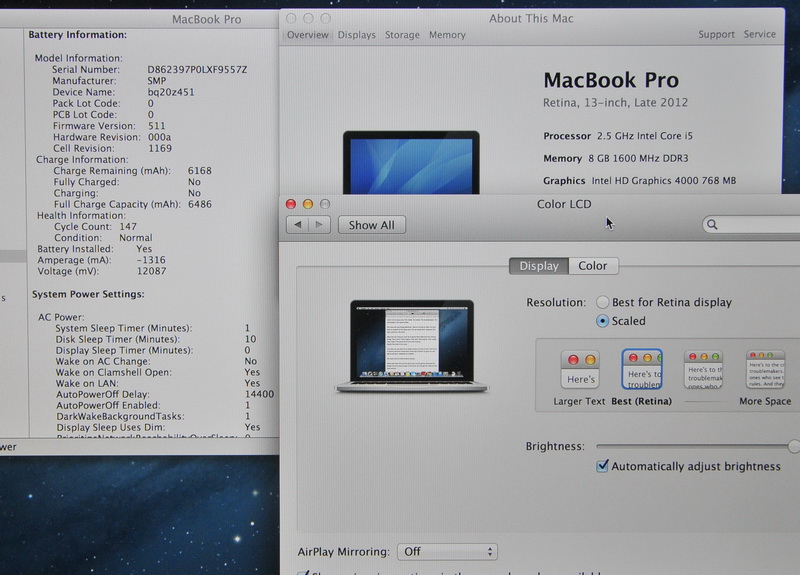Click the Voltage value 12087
Screen dimensions: 800x575
pos(151,271)
